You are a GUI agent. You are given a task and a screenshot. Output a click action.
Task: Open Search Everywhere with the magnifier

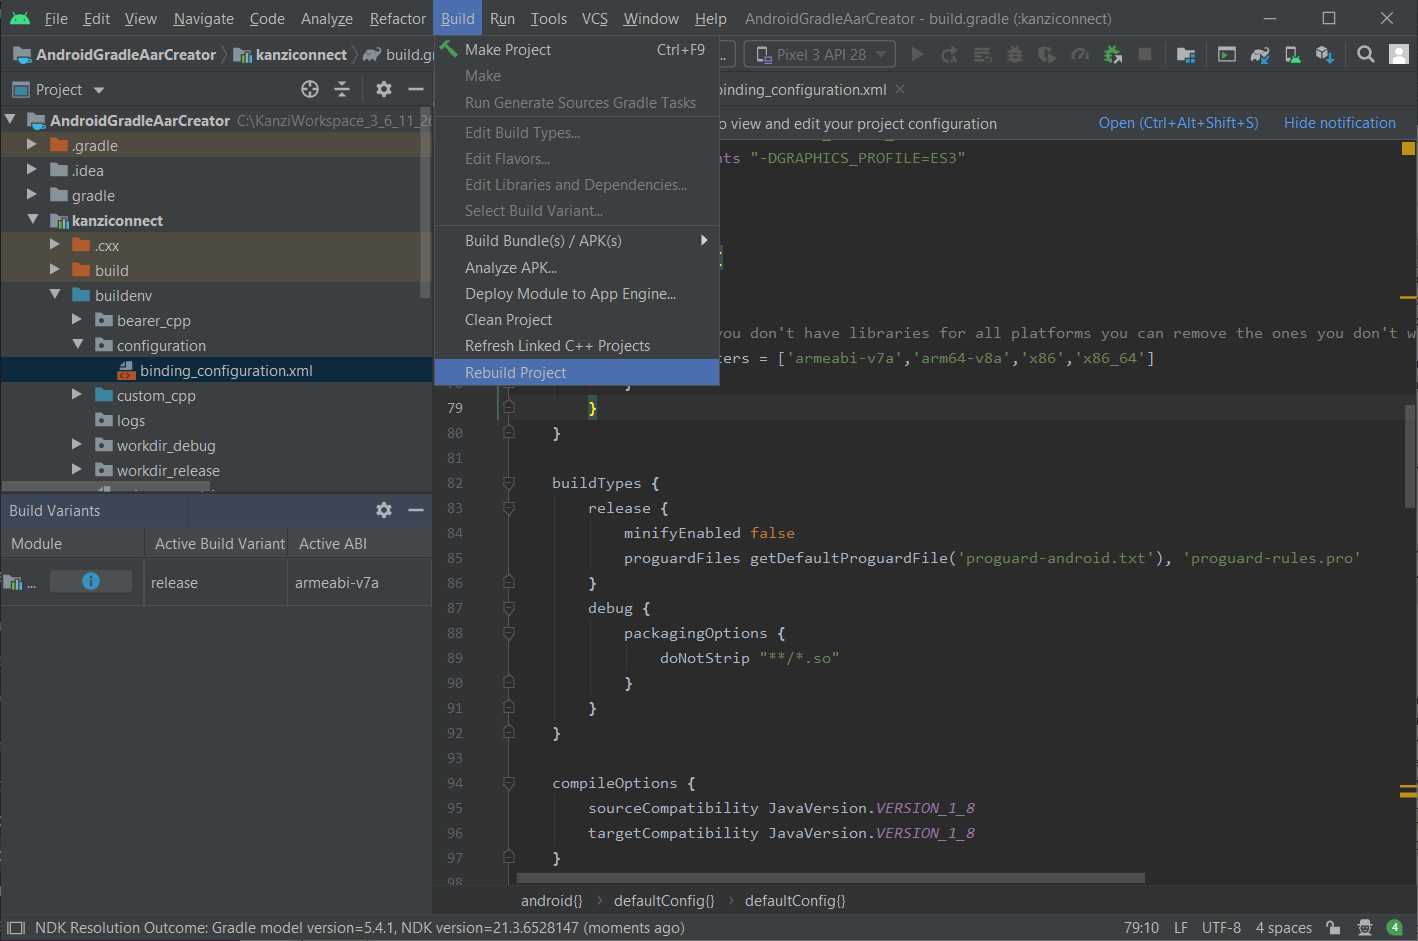1366,54
